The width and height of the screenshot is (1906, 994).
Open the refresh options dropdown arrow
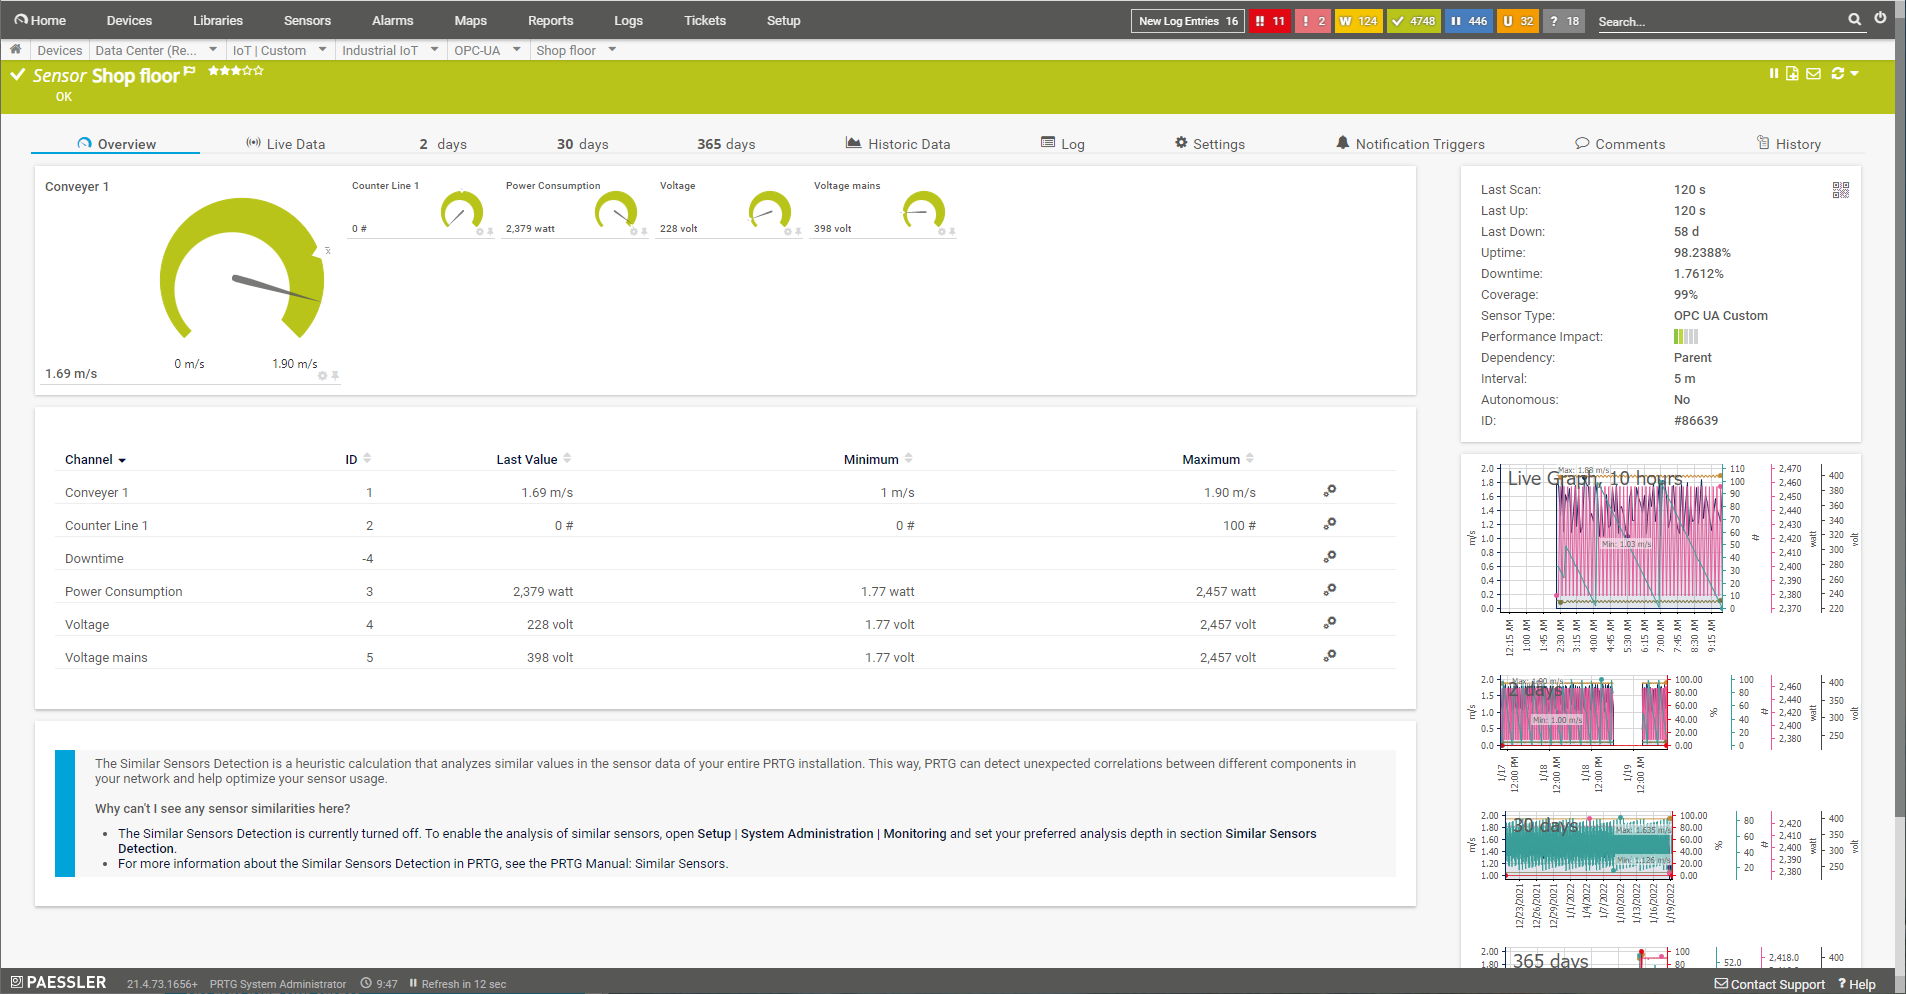coord(1855,73)
